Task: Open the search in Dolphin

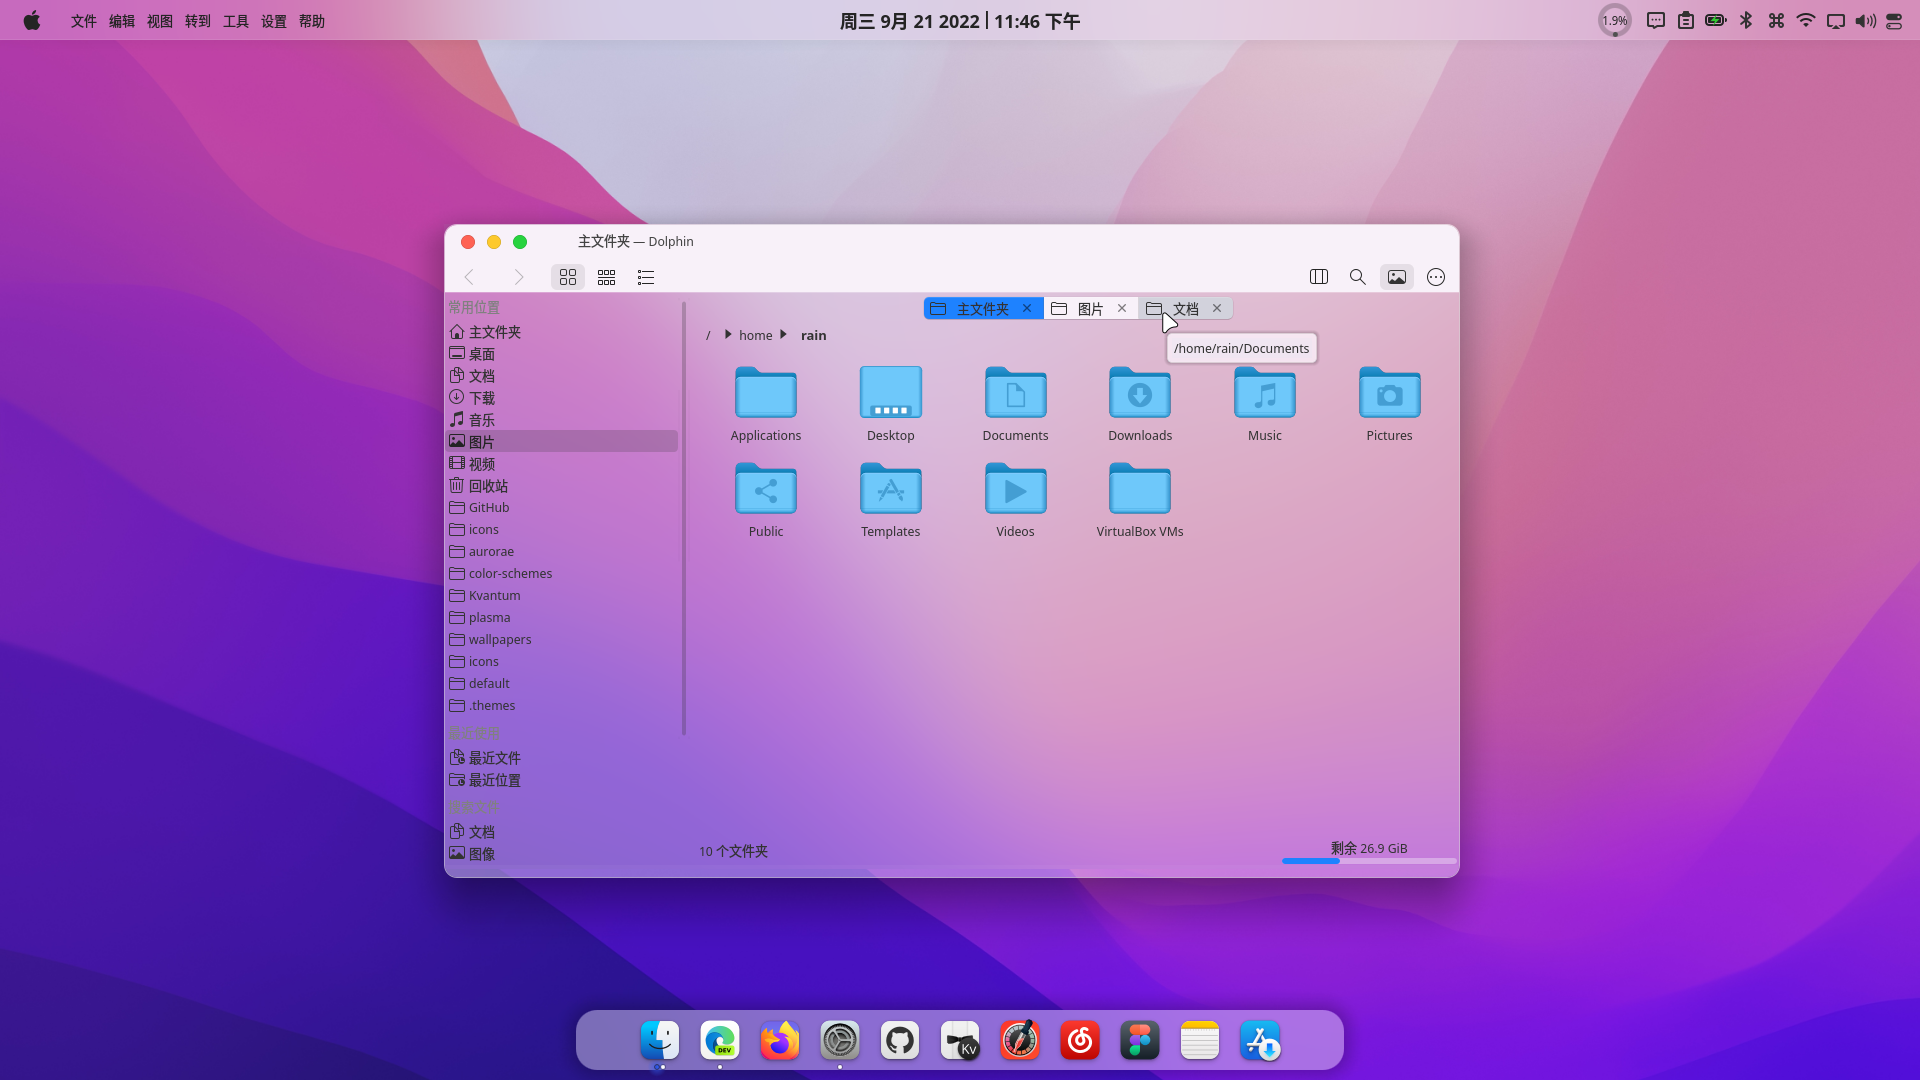Action: coord(1357,277)
